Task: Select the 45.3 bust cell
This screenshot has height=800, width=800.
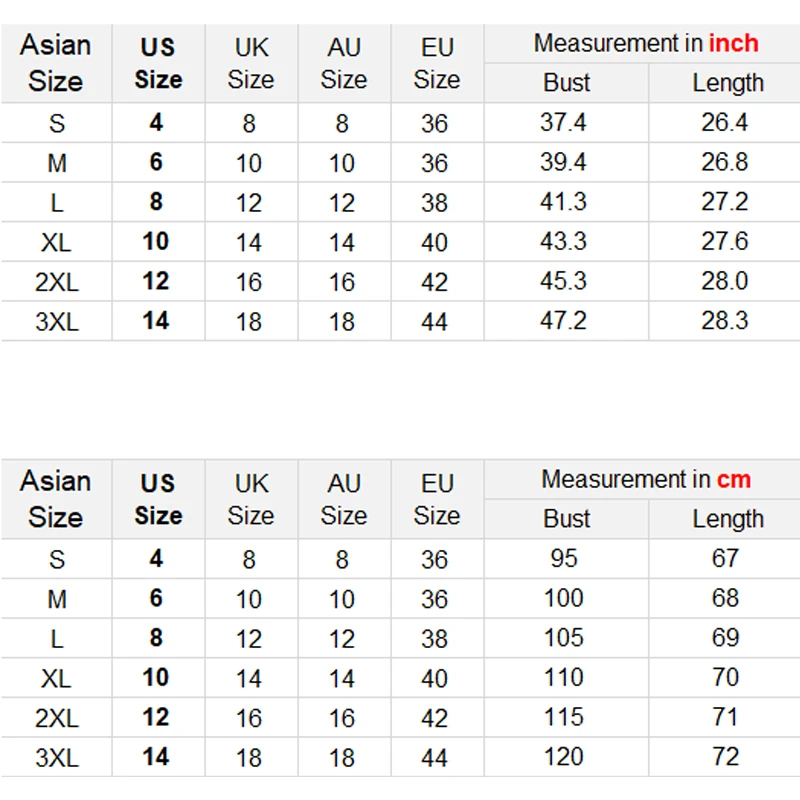Action: (563, 281)
